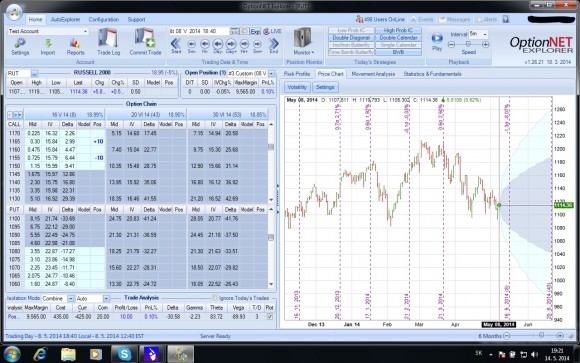Click the help question mark icon

[506, 19]
